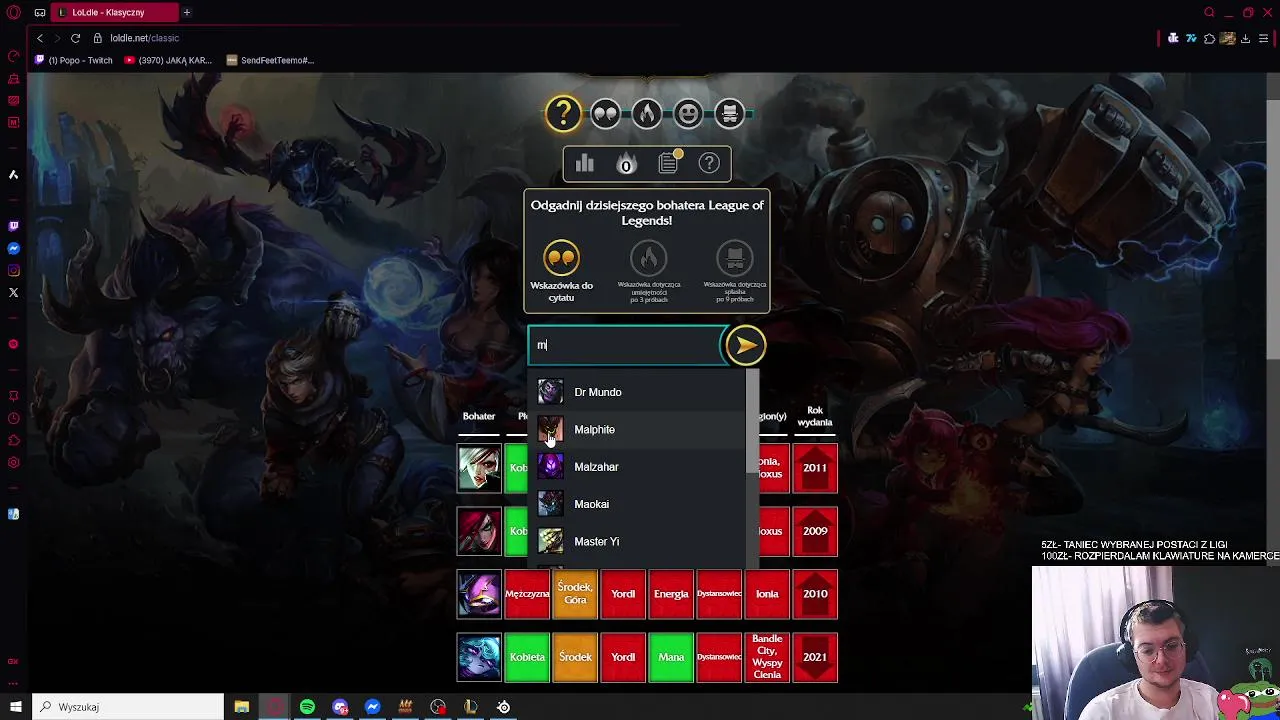The height and width of the screenshot is (720, 1280).
Task: Click the Kennen guess row portrait
Action: [479, 594]
